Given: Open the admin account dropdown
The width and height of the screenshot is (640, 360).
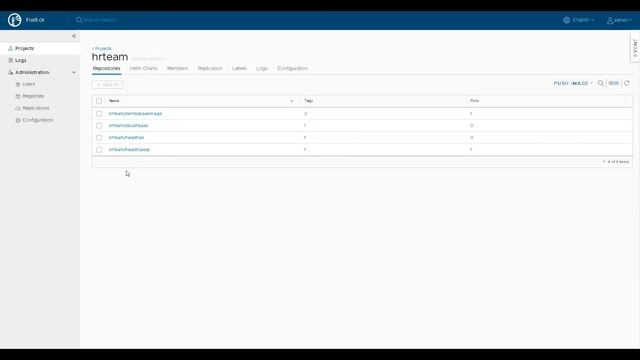Looking at the screenshot, I should 623,20.
